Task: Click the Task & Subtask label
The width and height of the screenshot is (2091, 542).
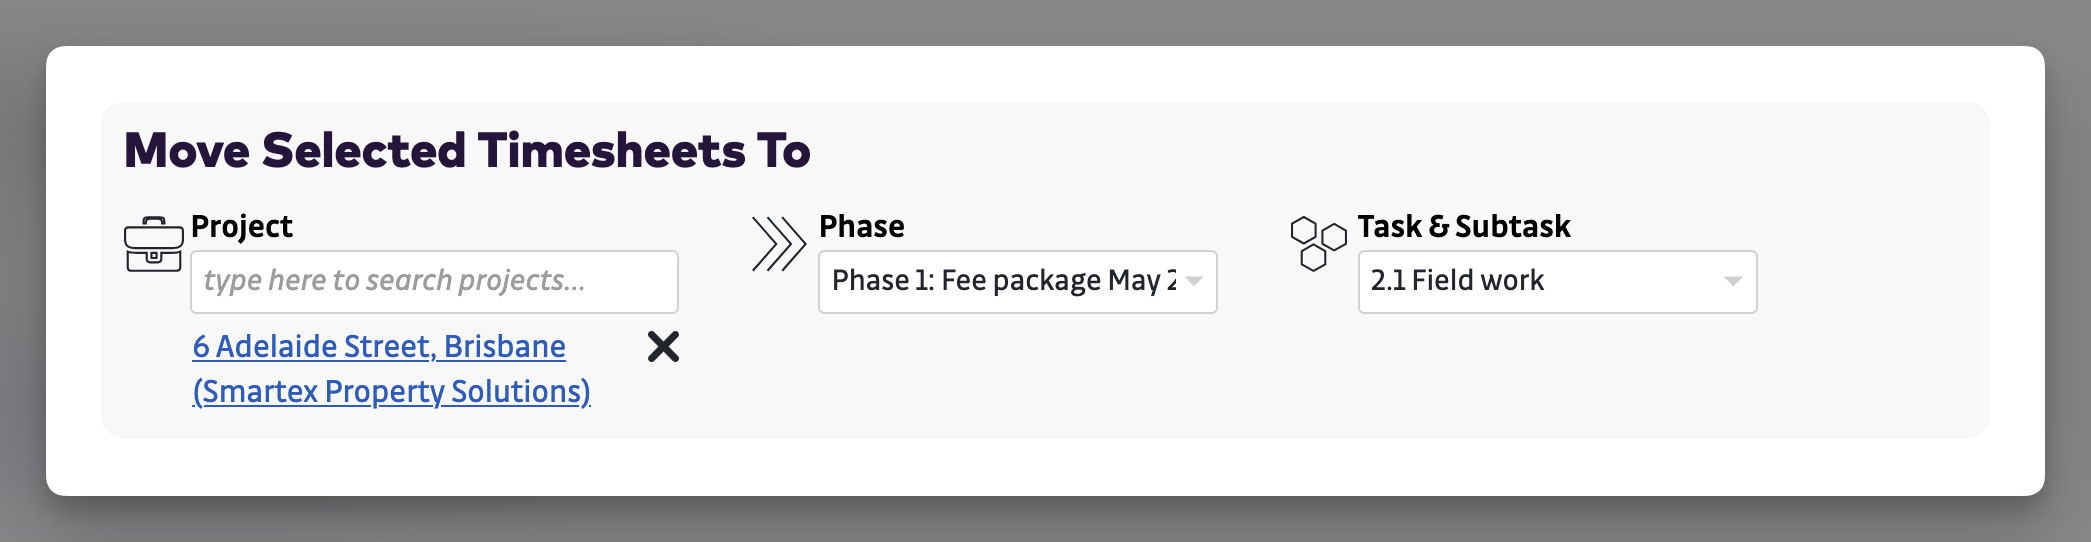Action: 1463,226
